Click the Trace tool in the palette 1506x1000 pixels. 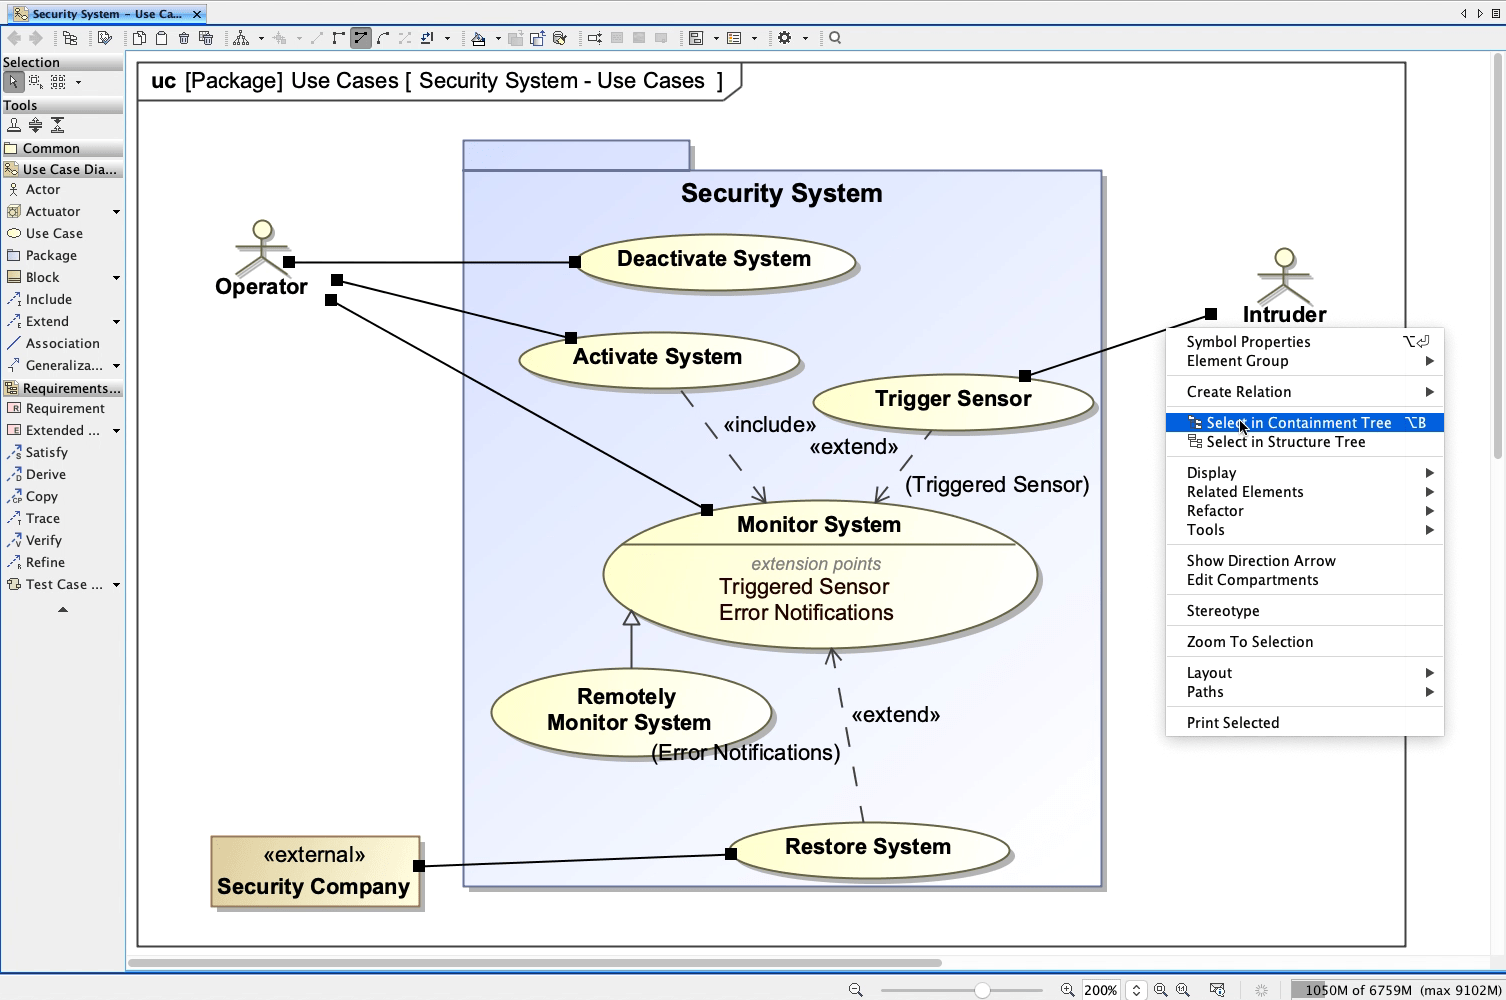[41, 518]
